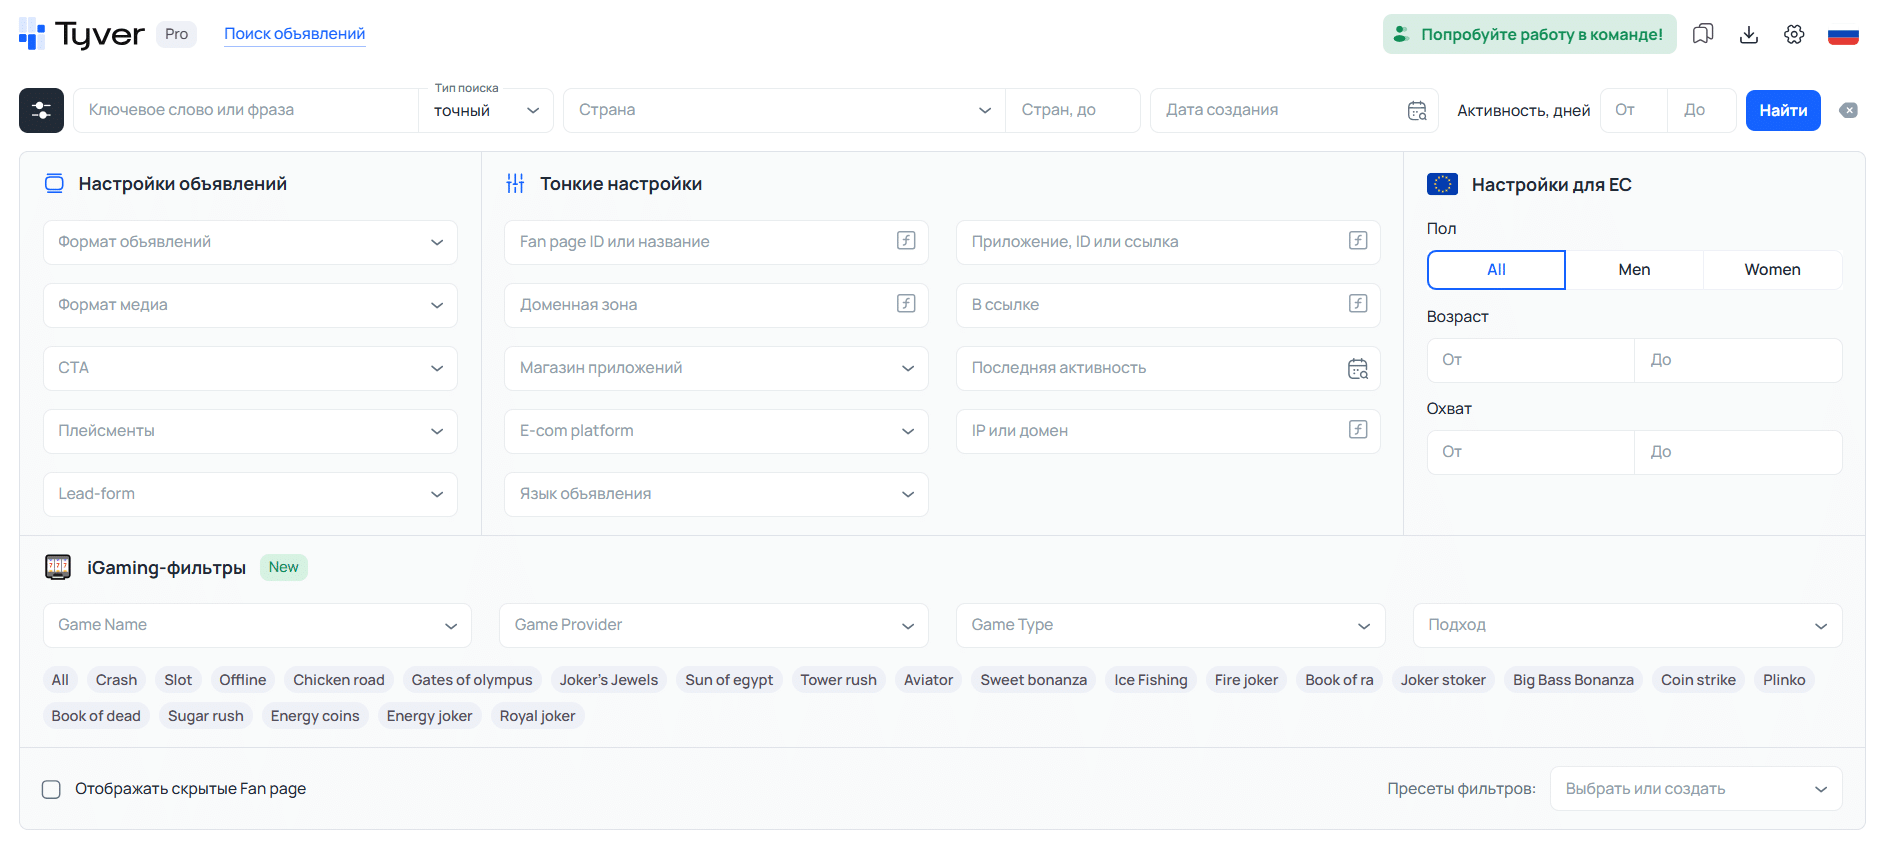Expand the Страна dropdown

(784, 110)
